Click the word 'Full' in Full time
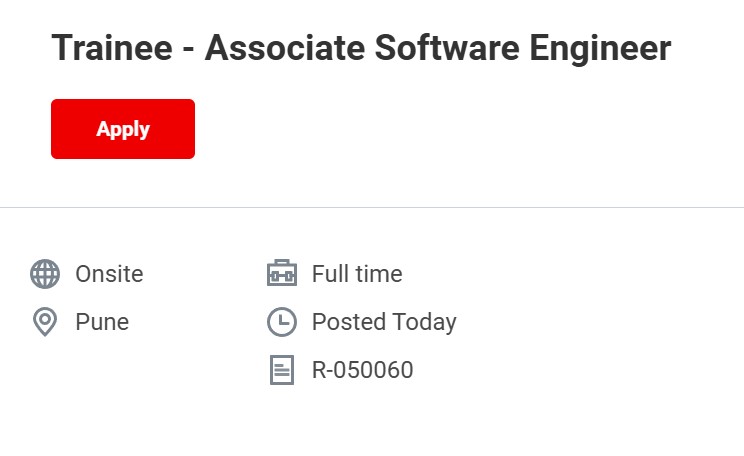The height and width of the screenshot is (456, 744). click(330, 274)
